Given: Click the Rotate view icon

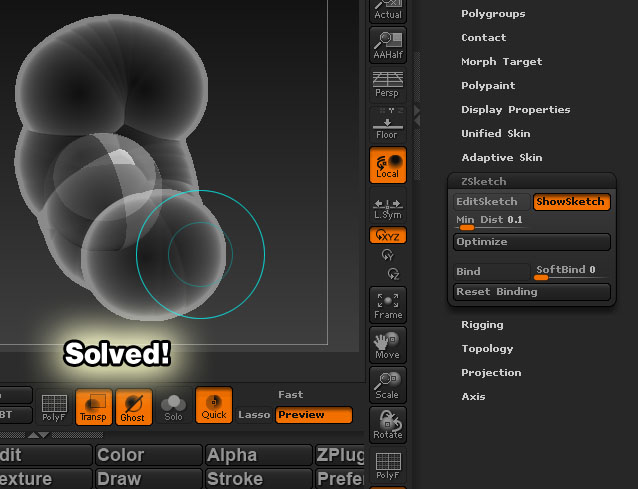Looking at the screenshot, I should [x=388, y=425].
